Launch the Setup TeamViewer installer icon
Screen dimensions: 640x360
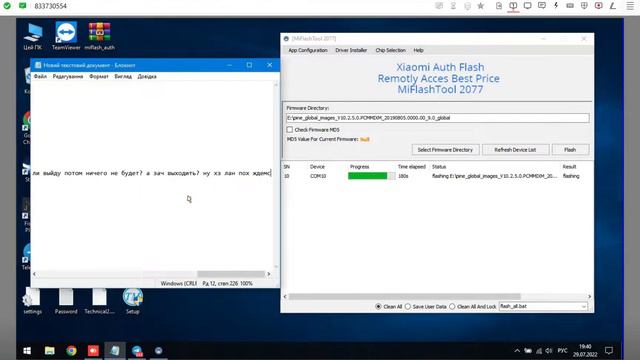point(133,301)
